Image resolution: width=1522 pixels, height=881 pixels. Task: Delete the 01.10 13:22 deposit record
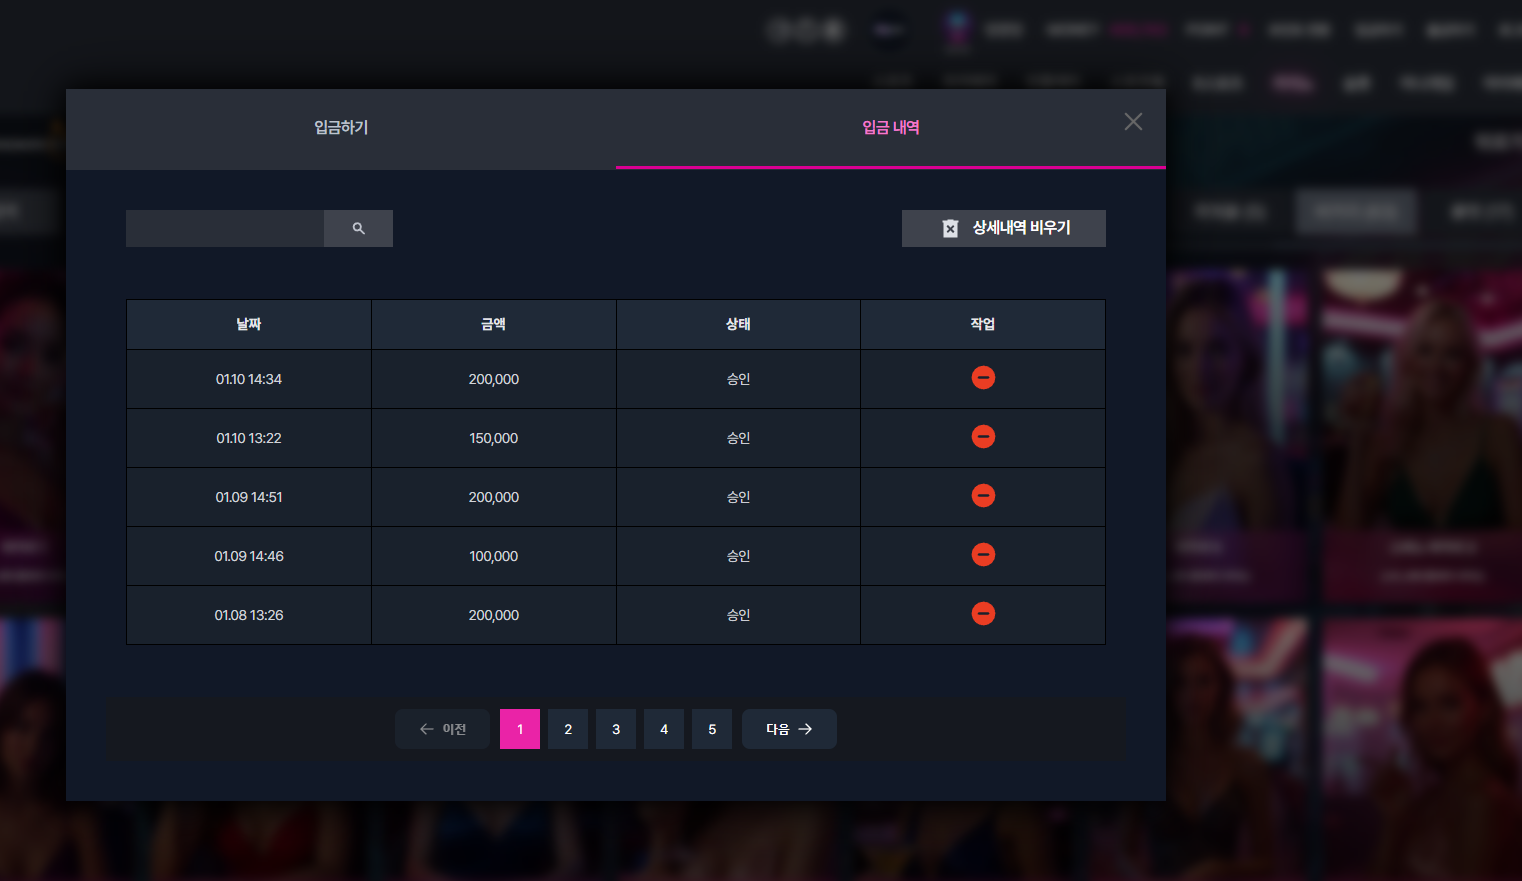click(983, 436)
